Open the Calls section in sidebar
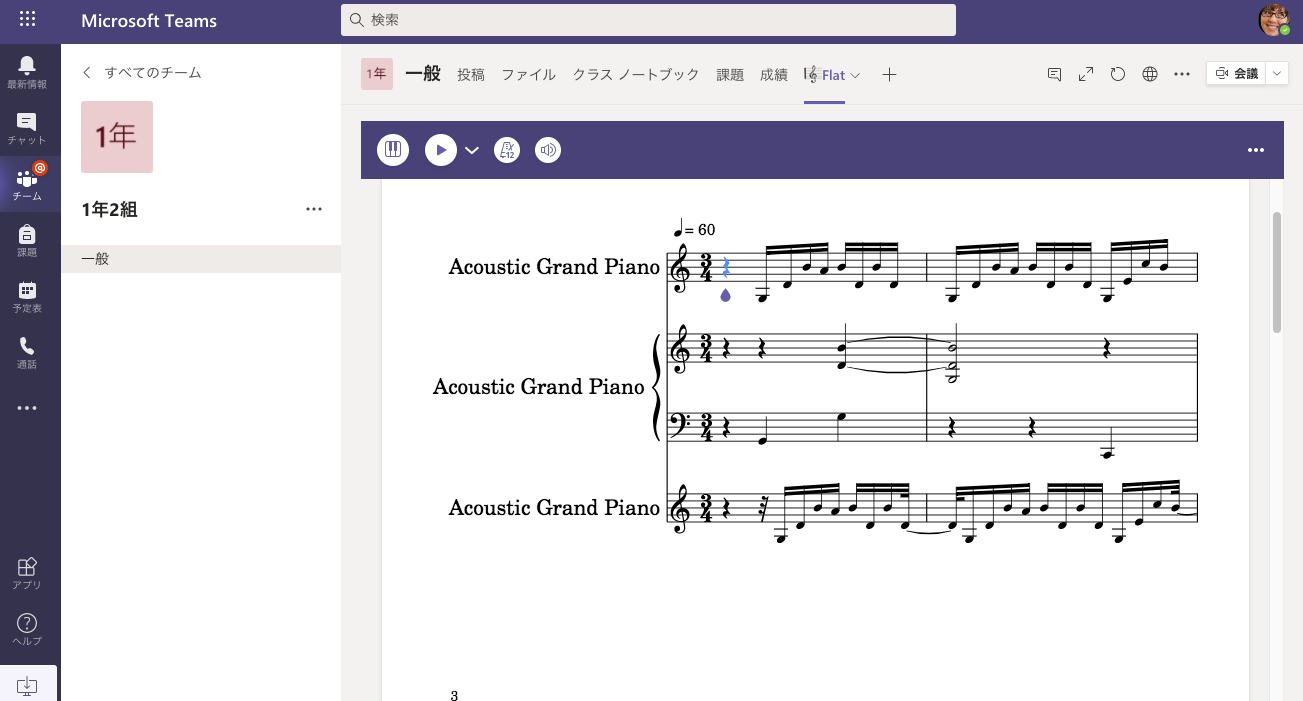 (27, 352)
